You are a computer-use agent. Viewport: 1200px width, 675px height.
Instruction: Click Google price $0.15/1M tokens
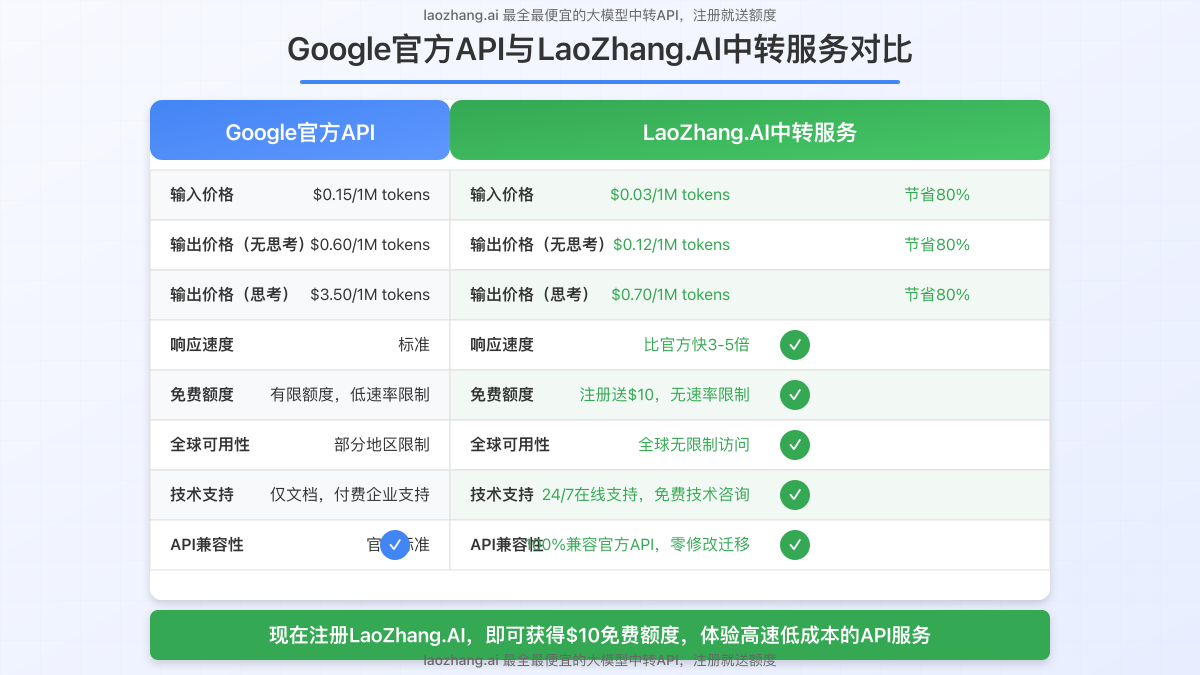(x=371, y=195)
